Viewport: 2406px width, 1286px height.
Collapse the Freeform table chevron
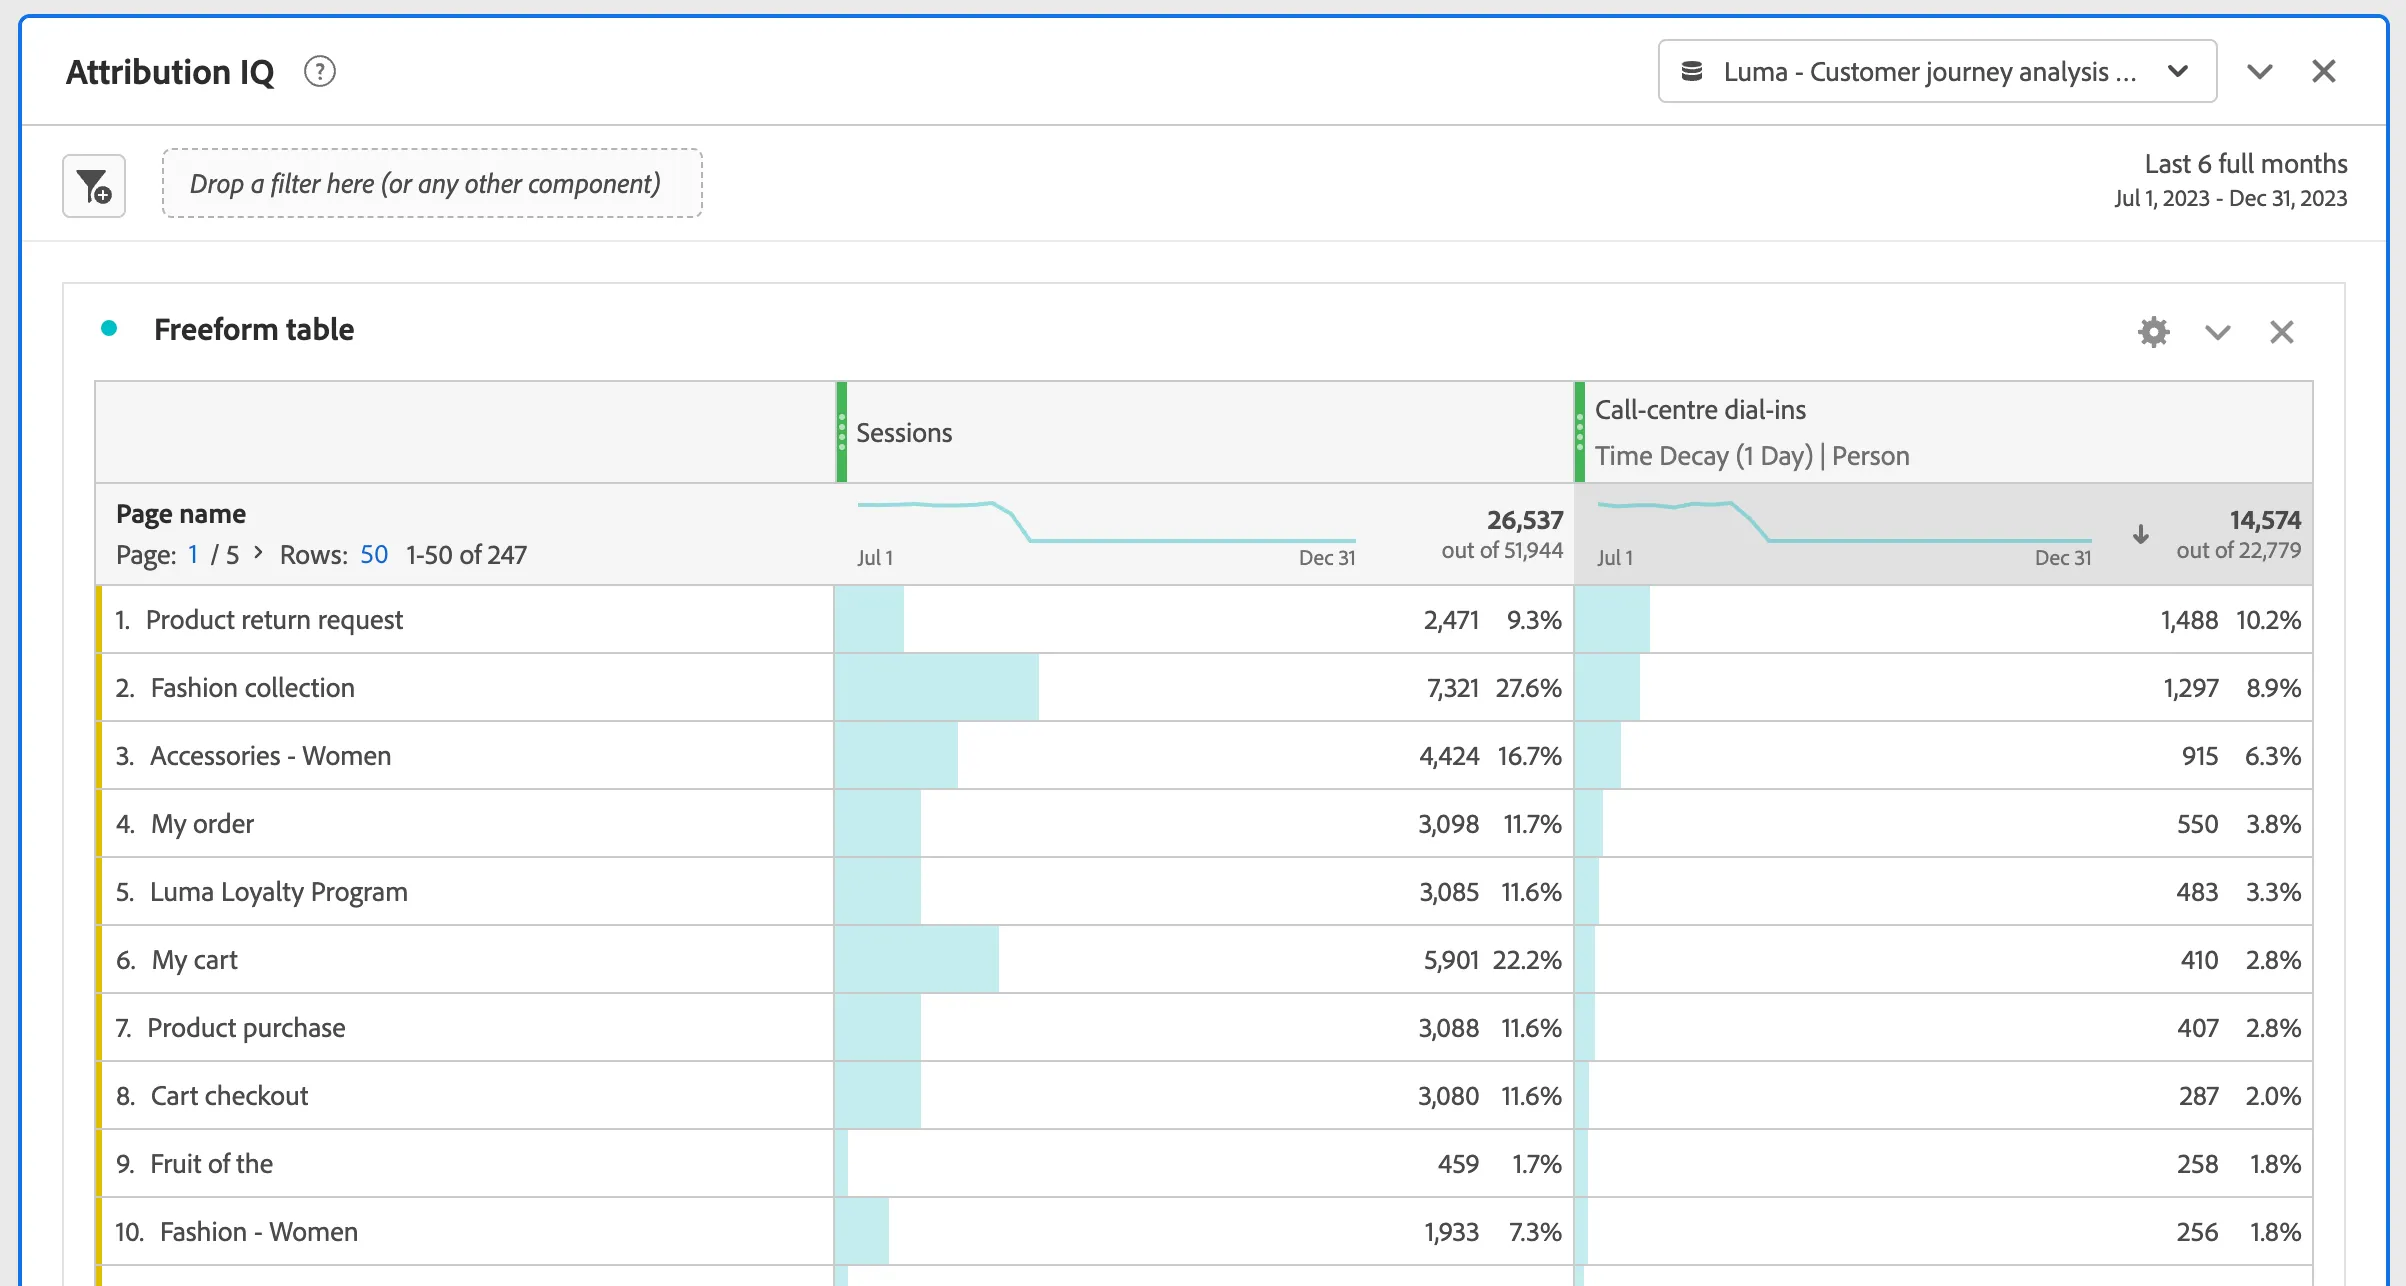point(2218,332)
